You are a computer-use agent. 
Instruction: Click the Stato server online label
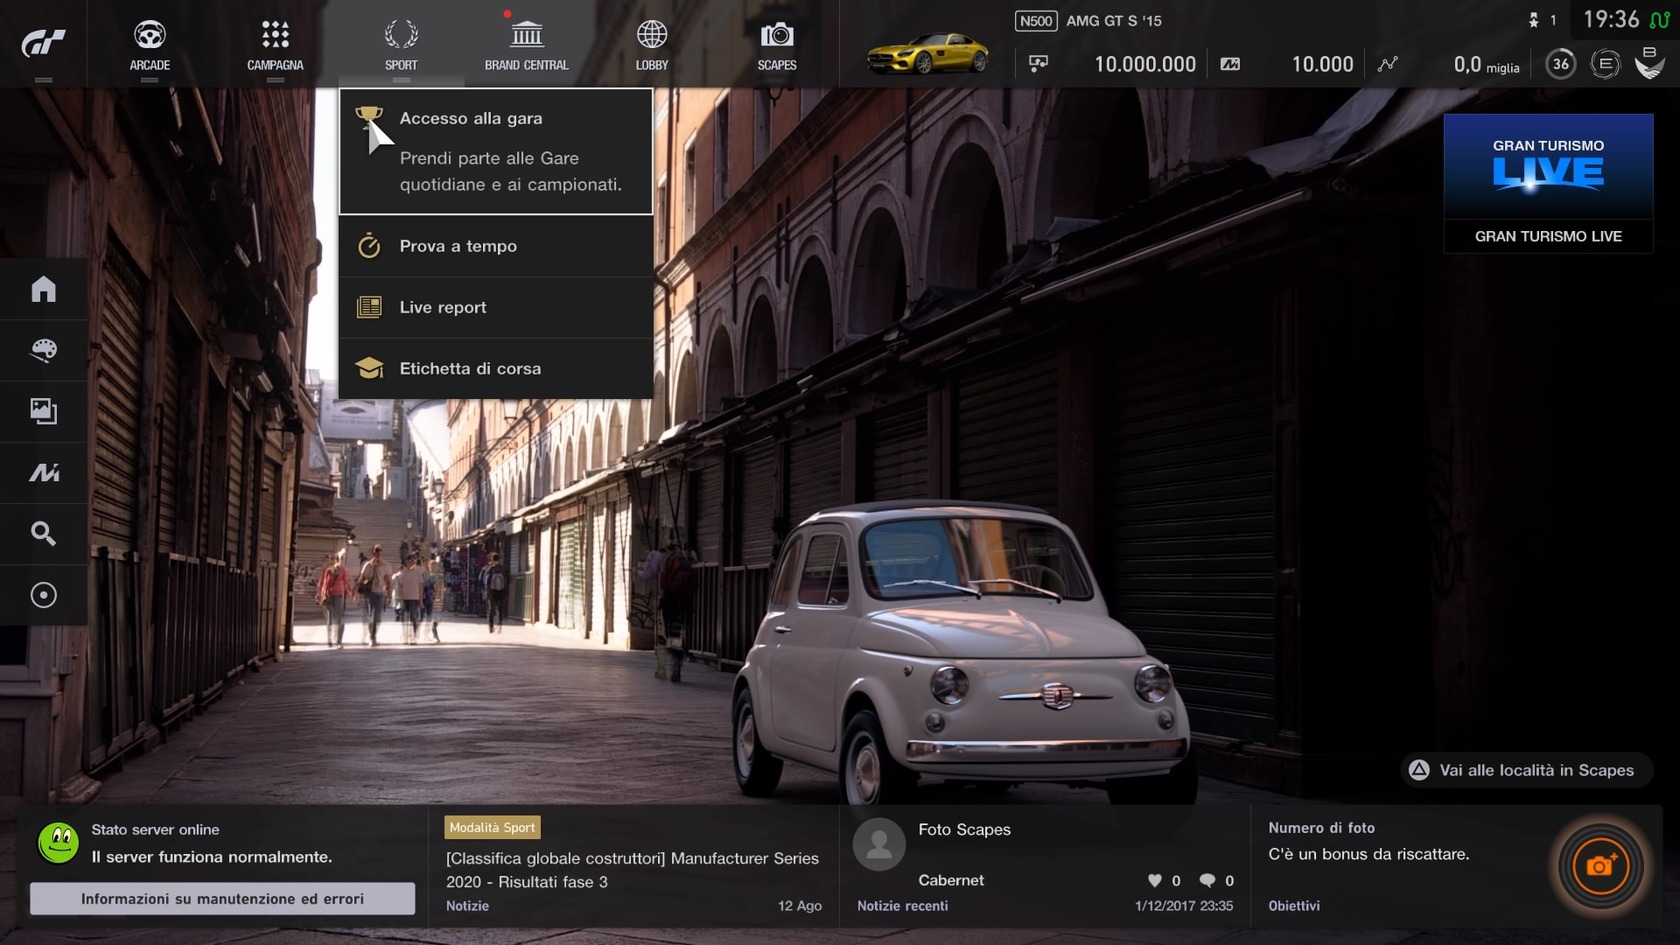click(155, 829)
